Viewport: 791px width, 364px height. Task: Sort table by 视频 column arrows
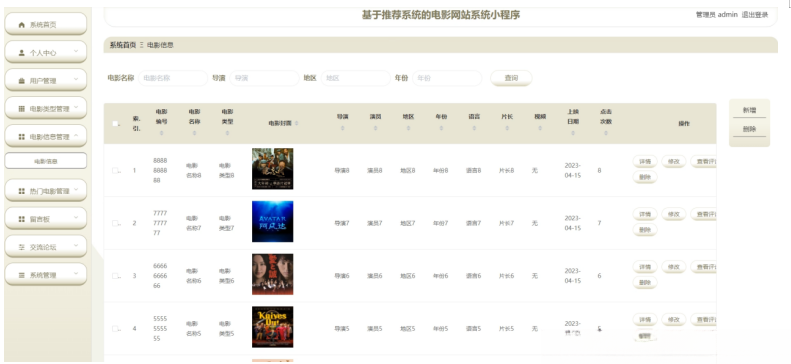coord(540,129)
